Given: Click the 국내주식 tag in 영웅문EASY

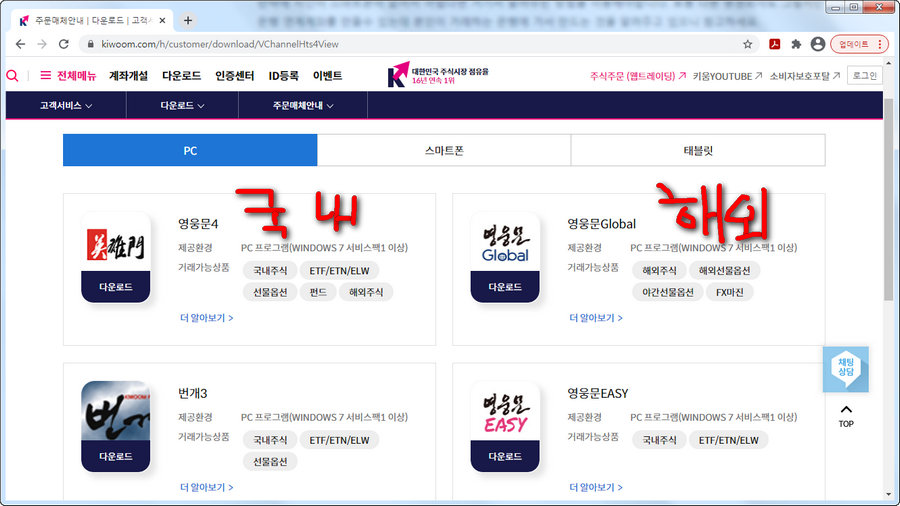Looking at the screenshot, I should click(x=659, y=440).
